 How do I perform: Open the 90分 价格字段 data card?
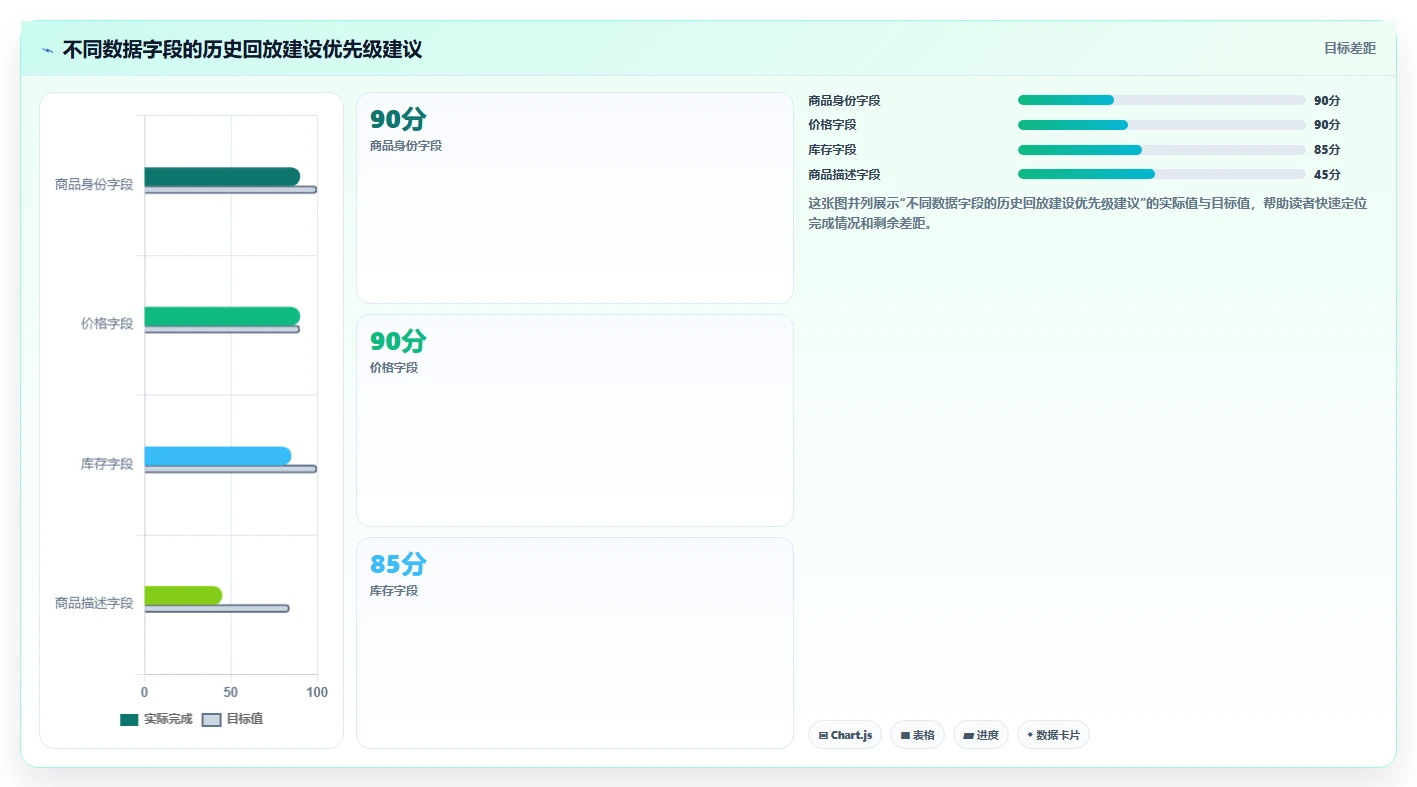coord(575,420)
